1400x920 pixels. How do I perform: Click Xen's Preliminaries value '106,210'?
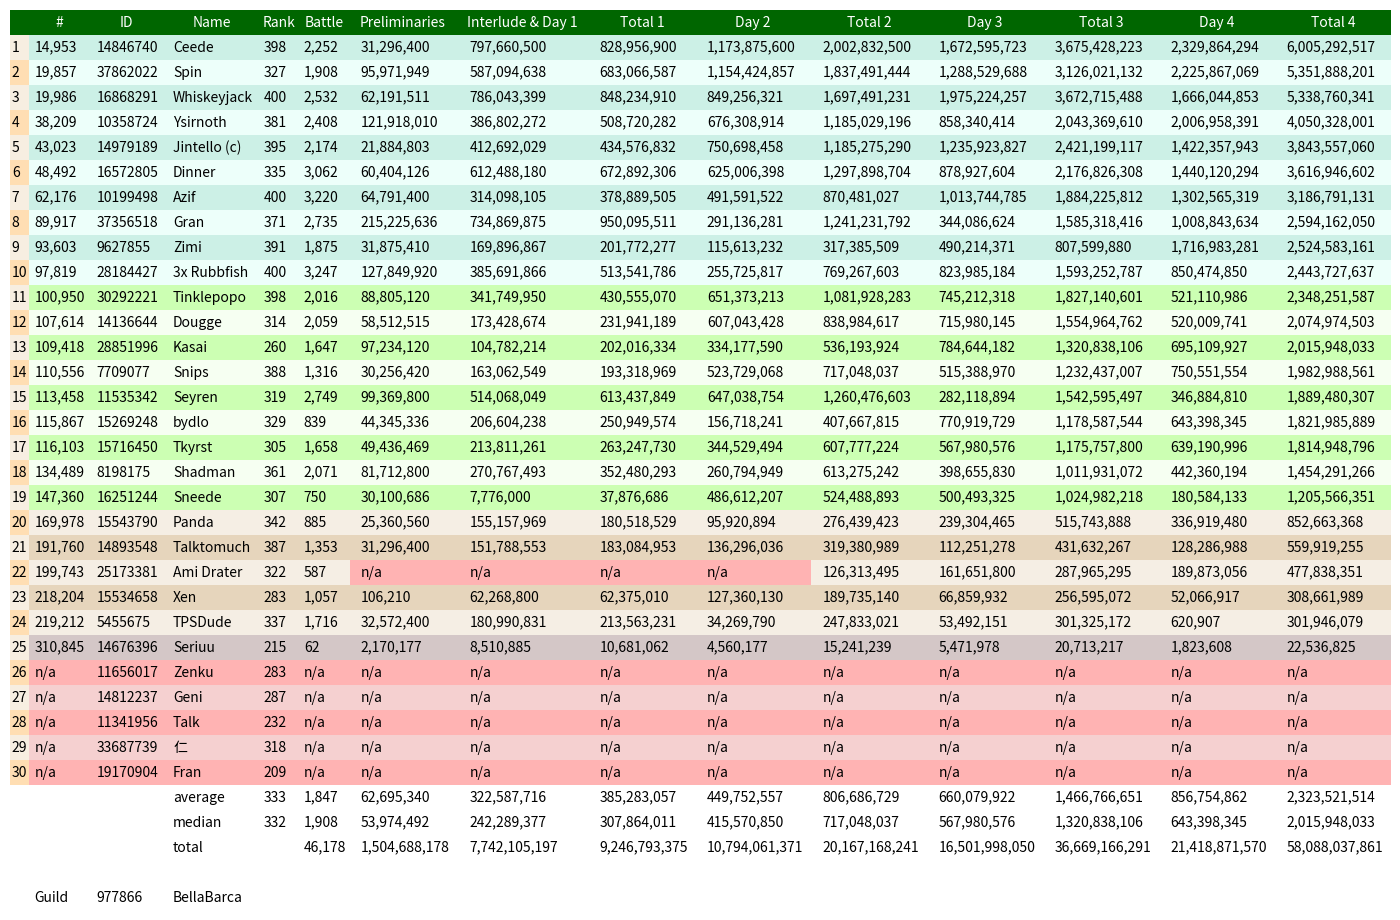[x=385, y=597]
